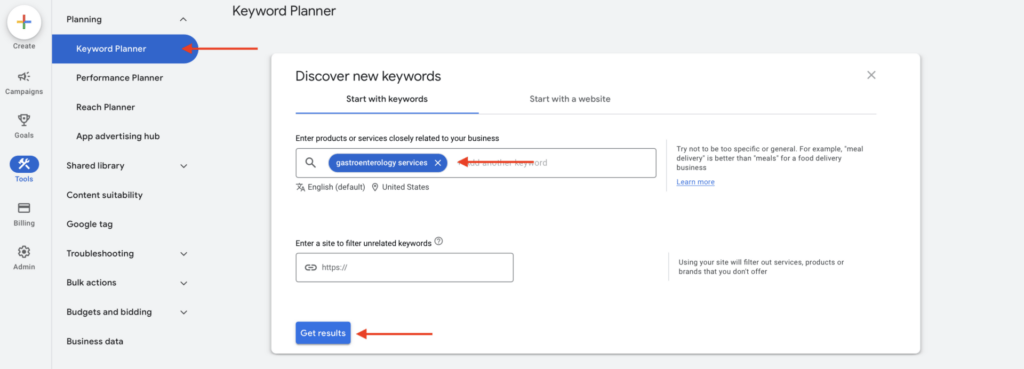Click the location pin icon
The width and height of the screenshot is (1024, 369).
coord(375,187)
